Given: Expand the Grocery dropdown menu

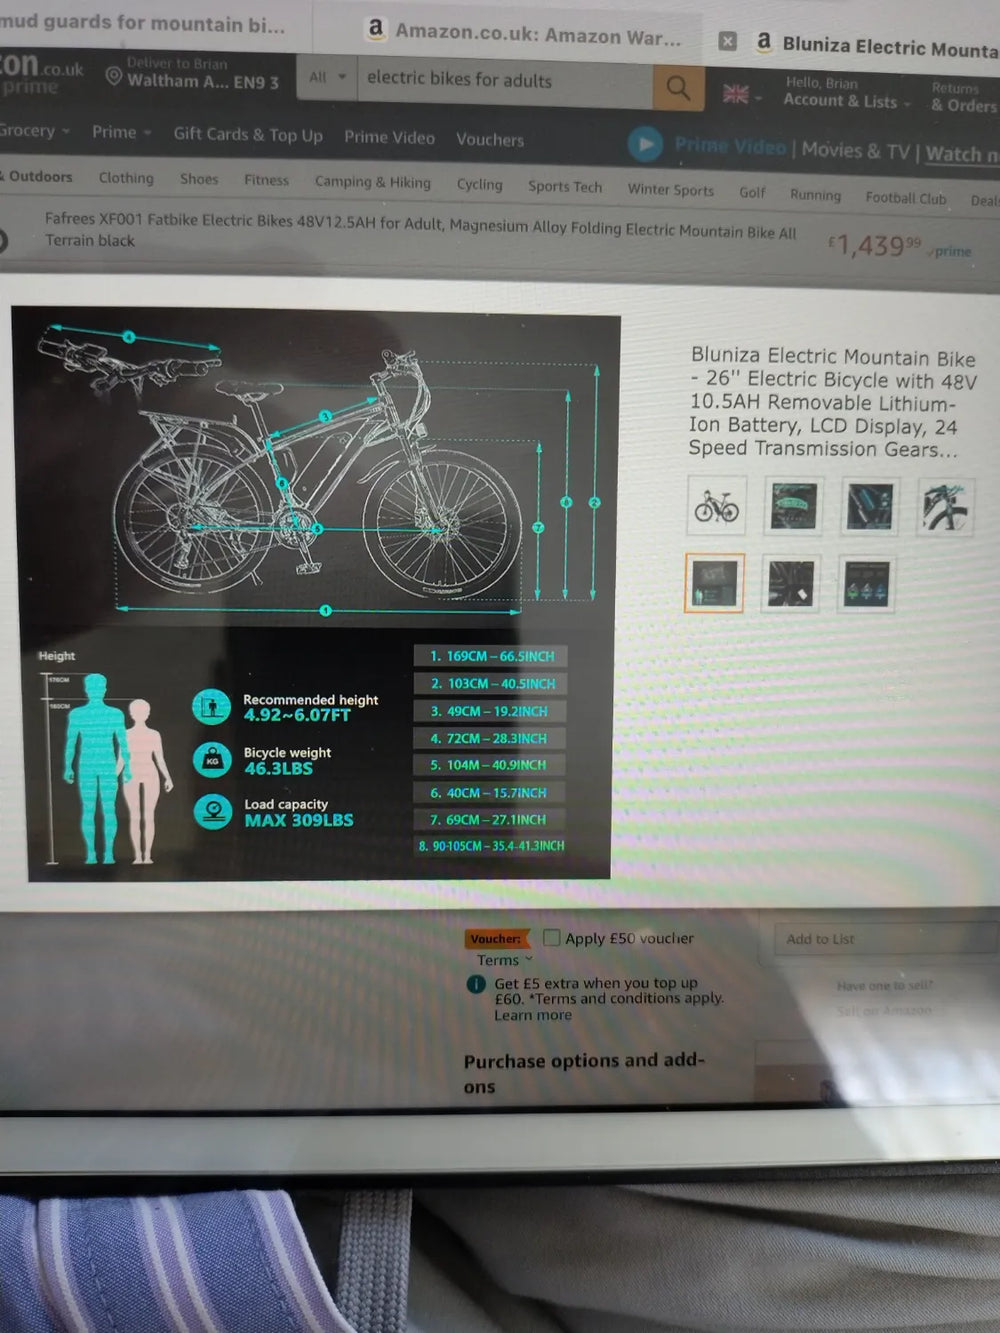Looking at the screenshot, I should [35, 130].
